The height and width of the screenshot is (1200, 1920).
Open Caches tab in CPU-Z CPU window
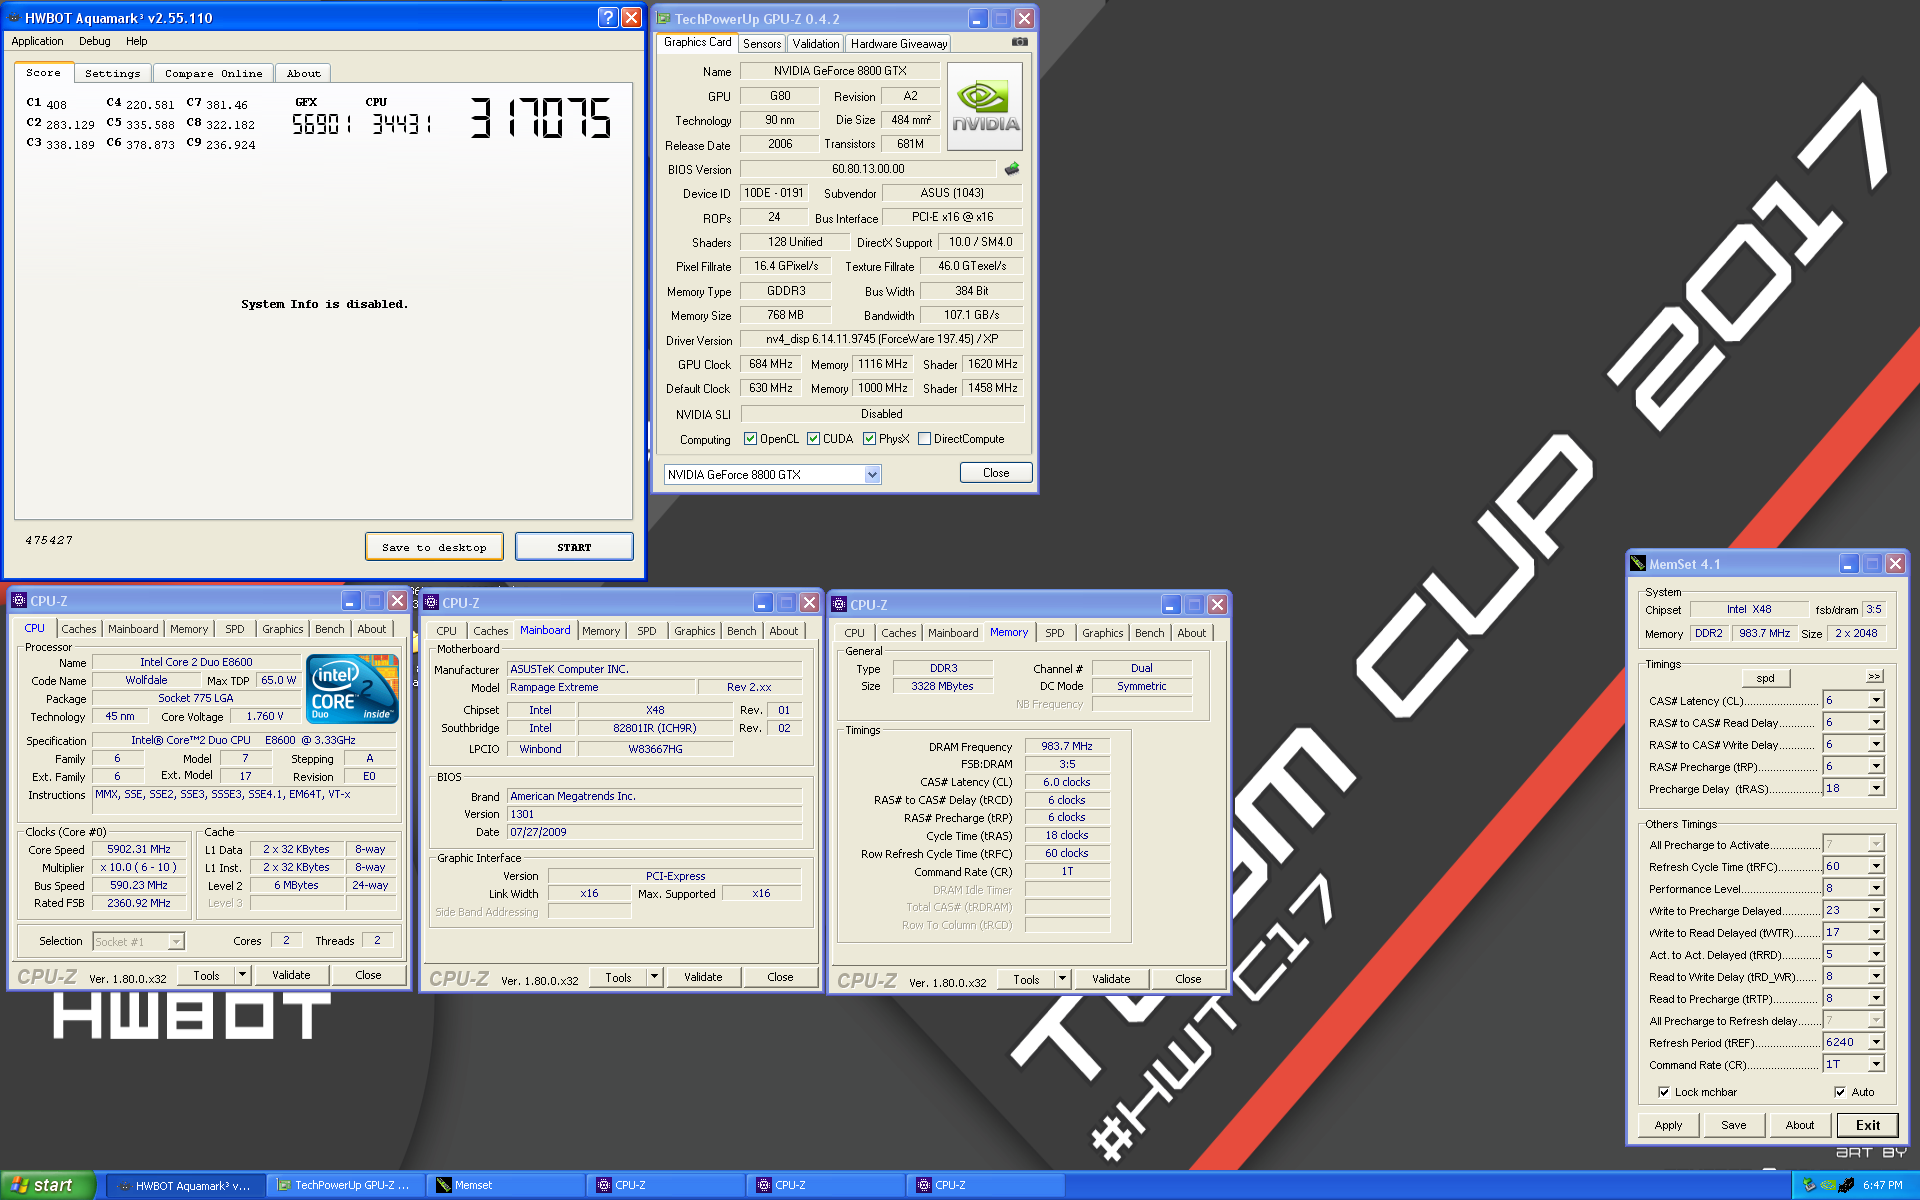point(78,629)
